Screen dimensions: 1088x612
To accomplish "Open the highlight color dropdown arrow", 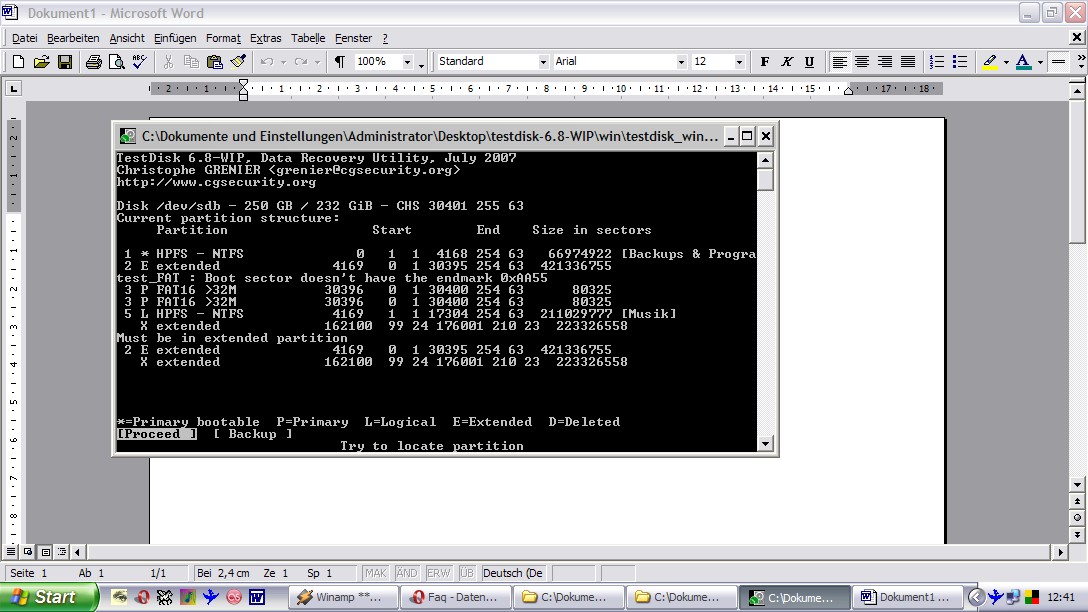I will pyautogui.click(x=1006, y=62).
